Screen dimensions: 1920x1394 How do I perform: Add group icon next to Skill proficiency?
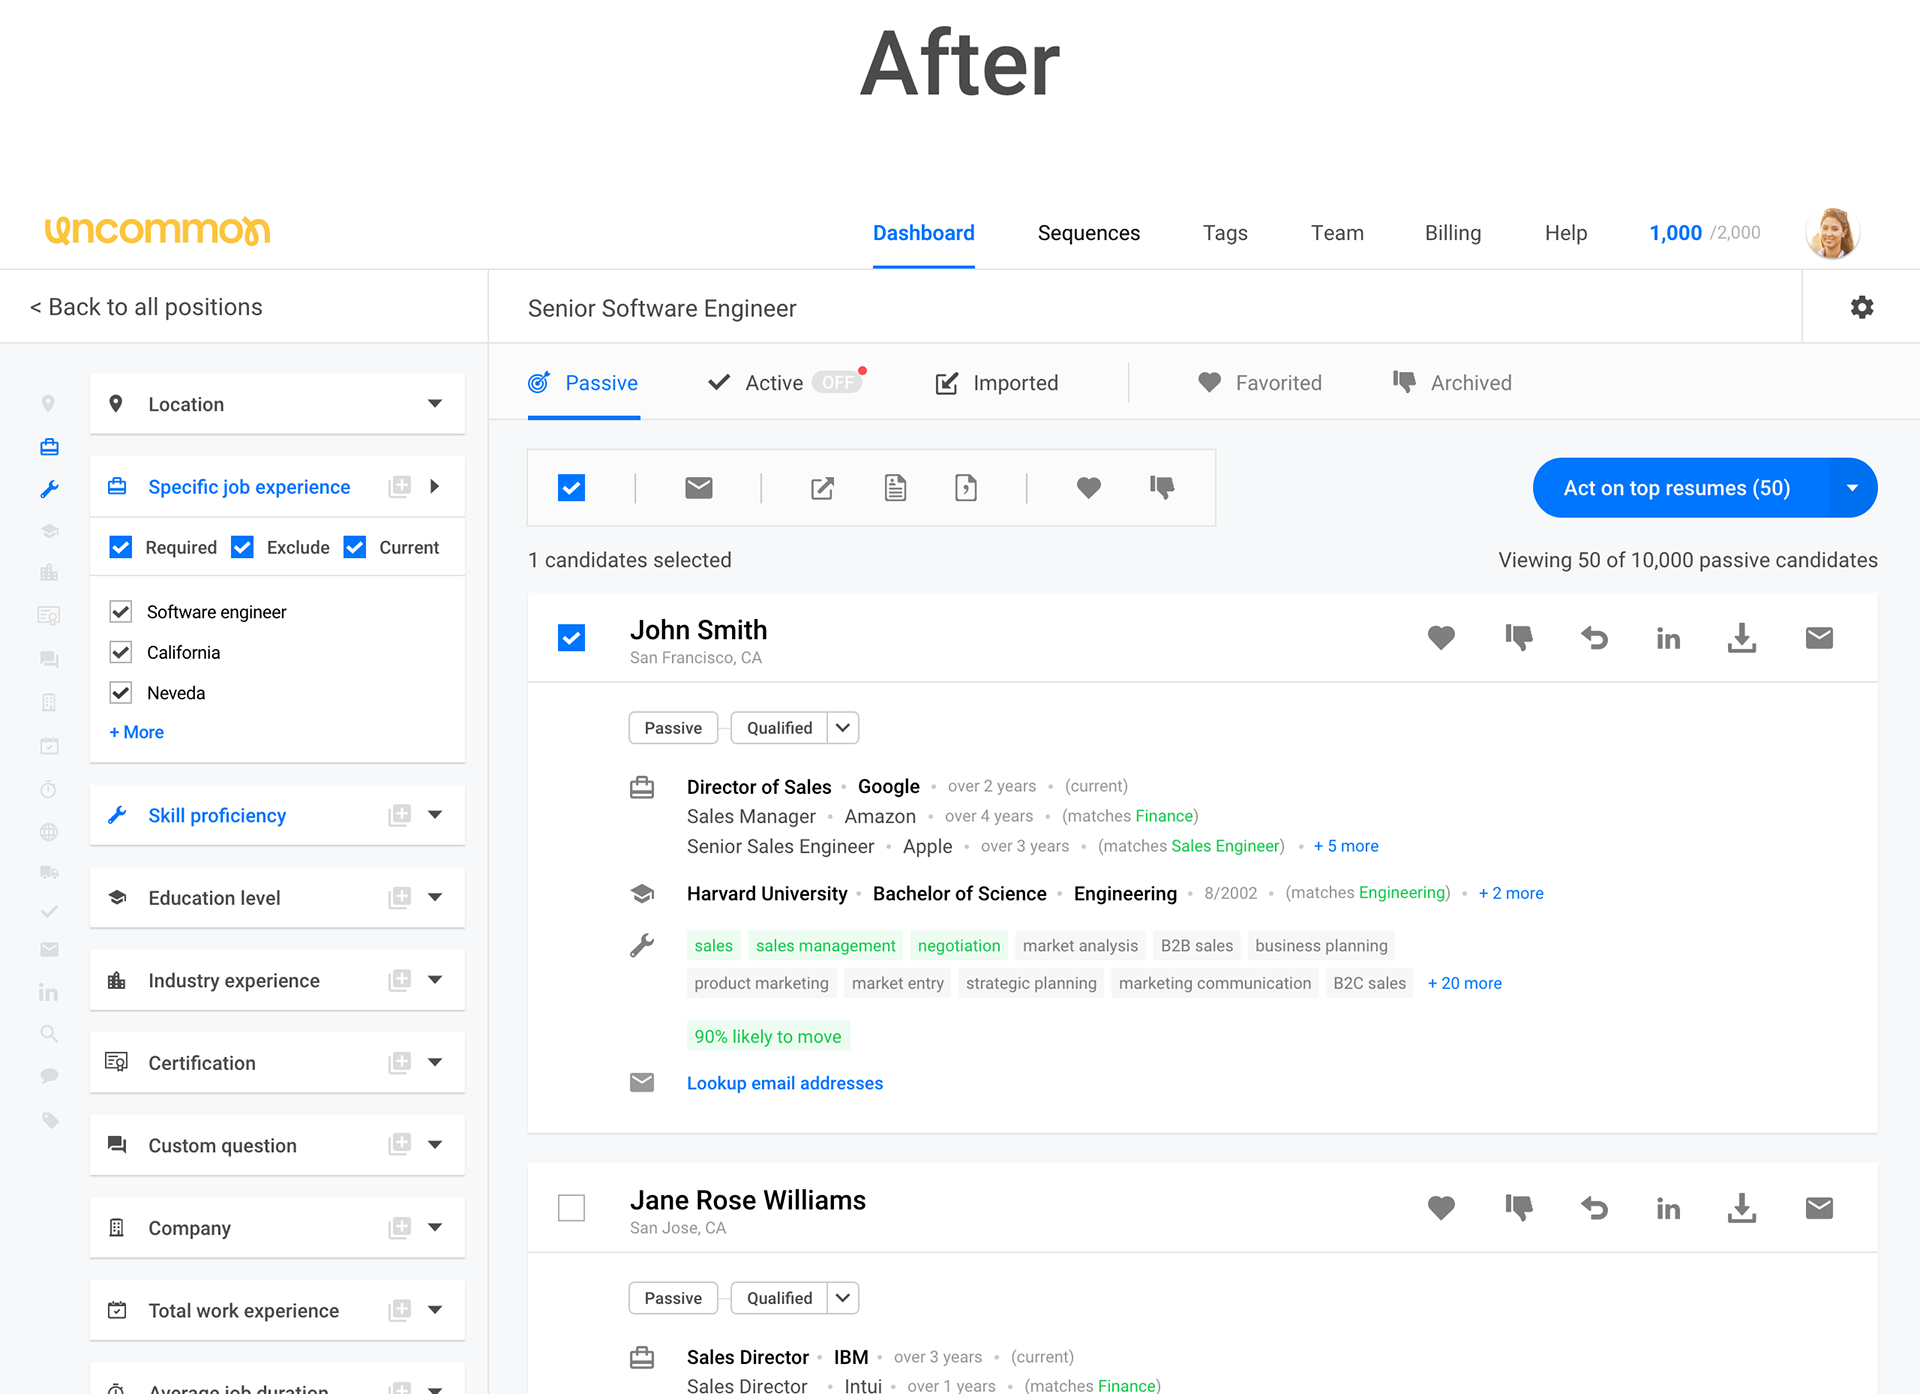point(400,815)
